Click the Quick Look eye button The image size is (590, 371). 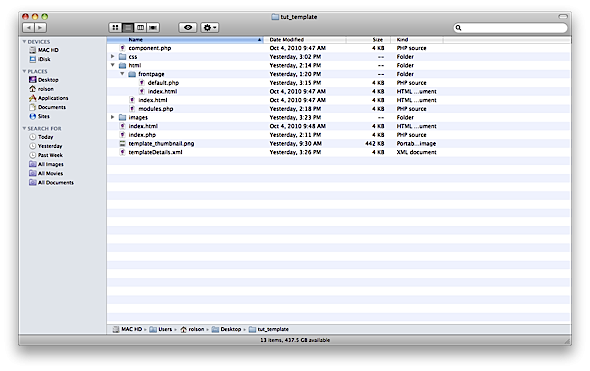tap(187, 27)
